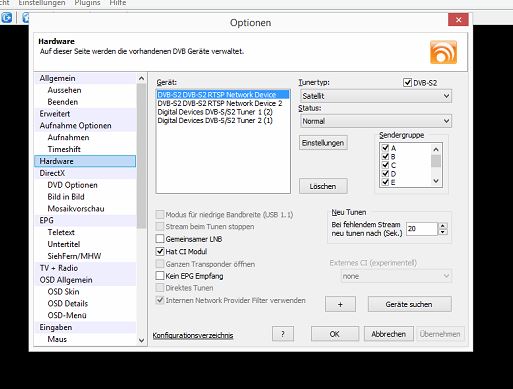The image size is (513, 389).
Task: Click the blue toolbar icon behind the dialog
Action: tap(6, 17)
